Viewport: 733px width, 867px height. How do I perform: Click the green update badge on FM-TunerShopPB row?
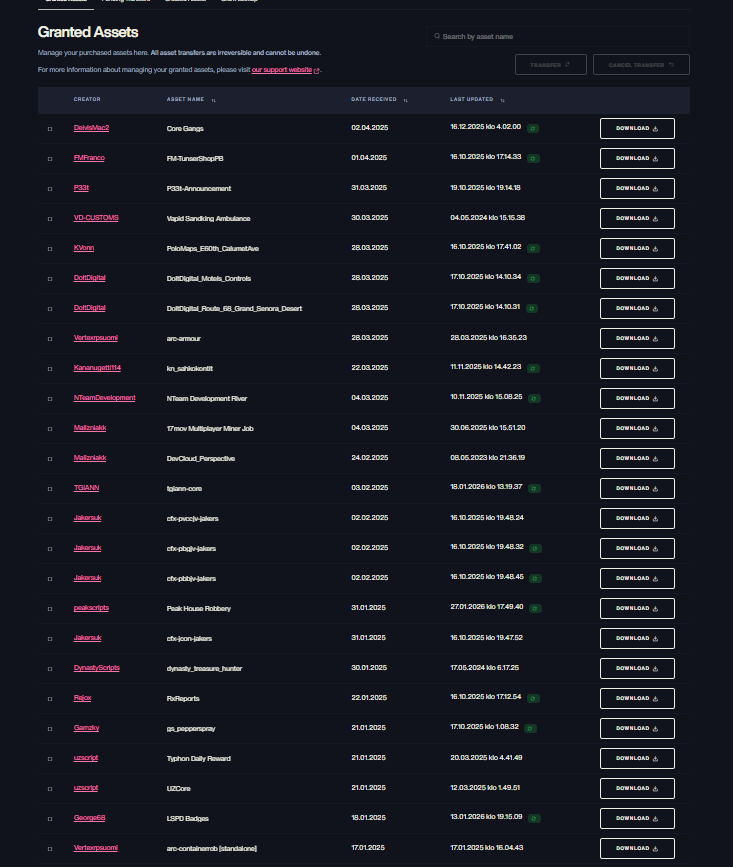tap(533, 159)
